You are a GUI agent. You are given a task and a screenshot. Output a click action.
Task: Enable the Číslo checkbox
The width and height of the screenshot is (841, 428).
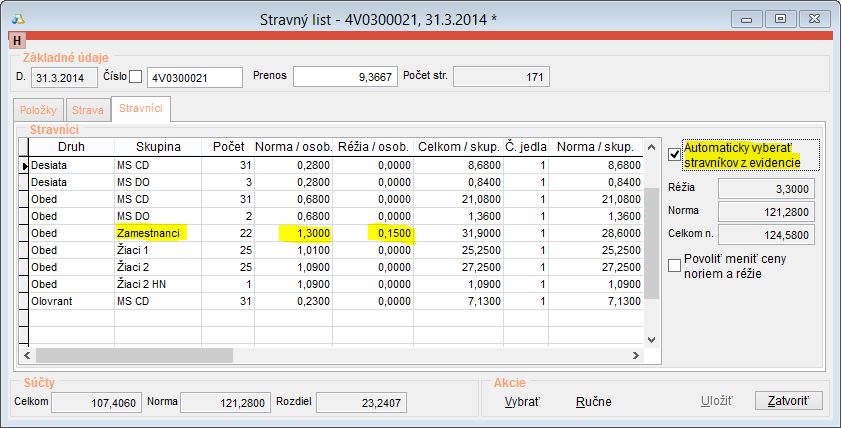[x=136, y=77]
